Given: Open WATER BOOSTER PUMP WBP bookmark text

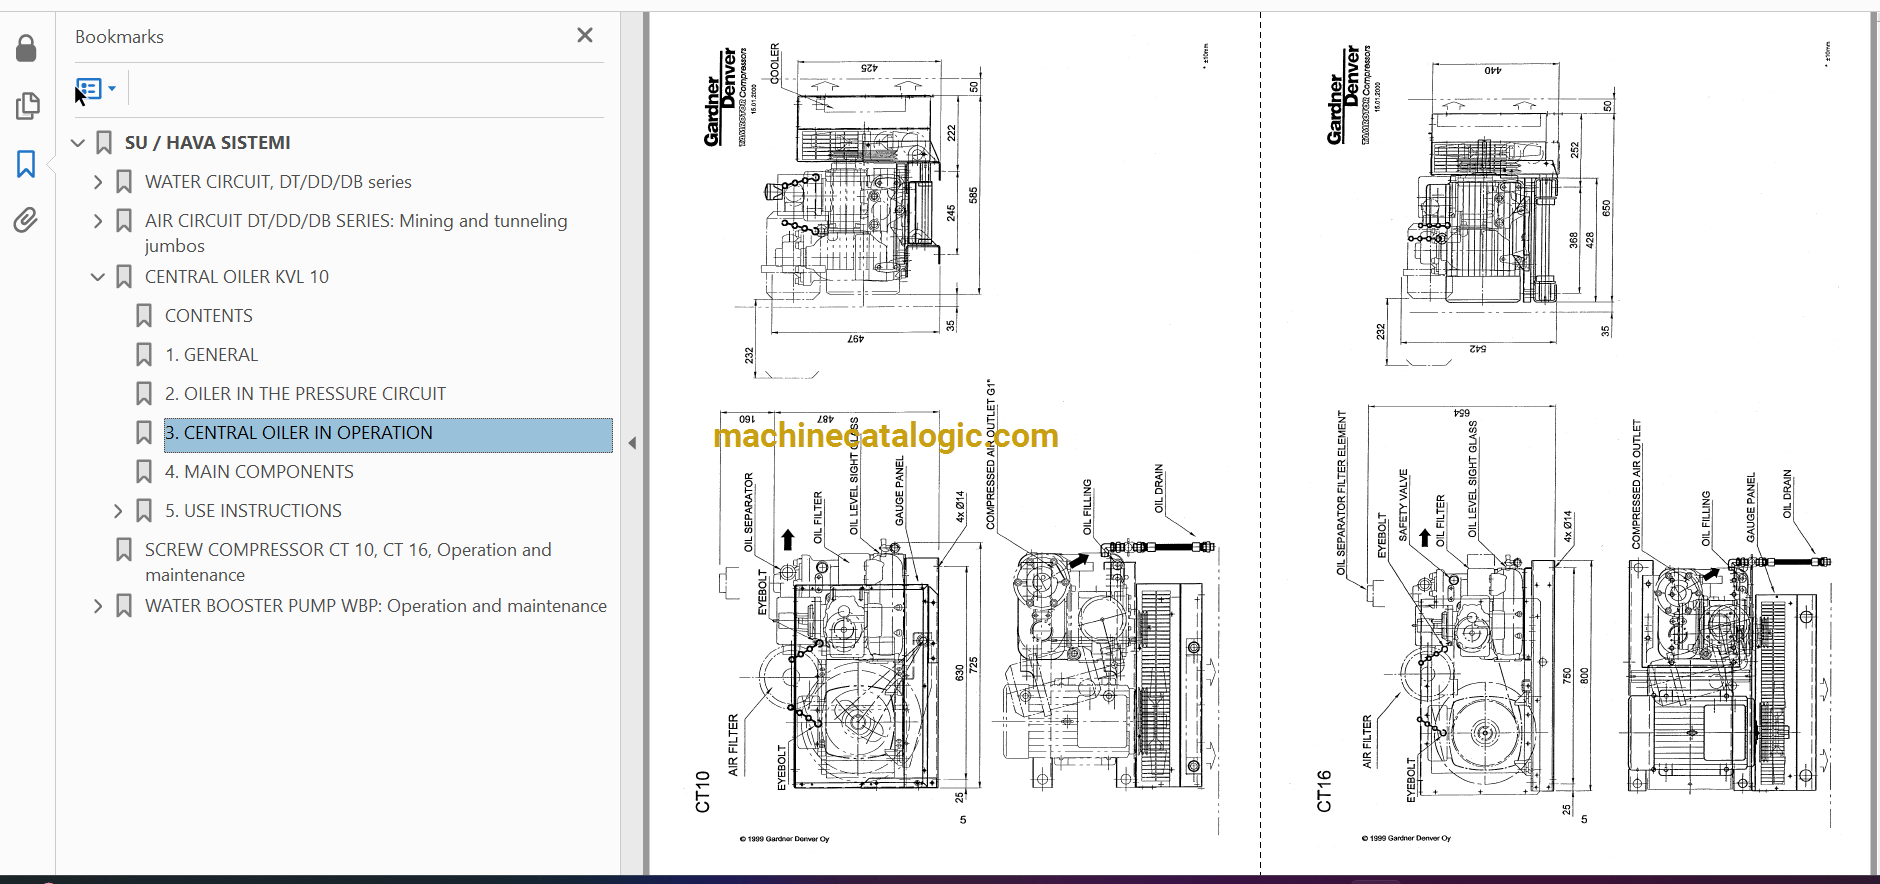Looking at the screenshot, I should pos(376,606).
